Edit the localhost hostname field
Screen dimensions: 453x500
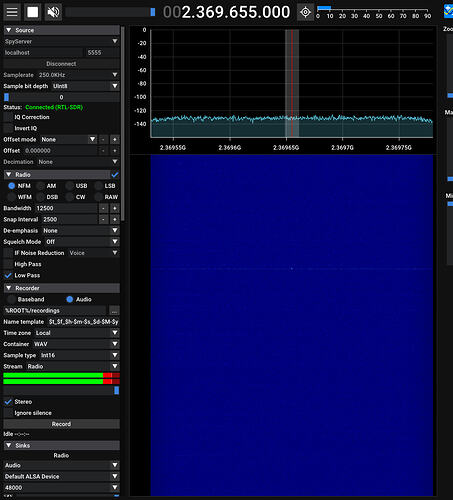tap(43, 53)
